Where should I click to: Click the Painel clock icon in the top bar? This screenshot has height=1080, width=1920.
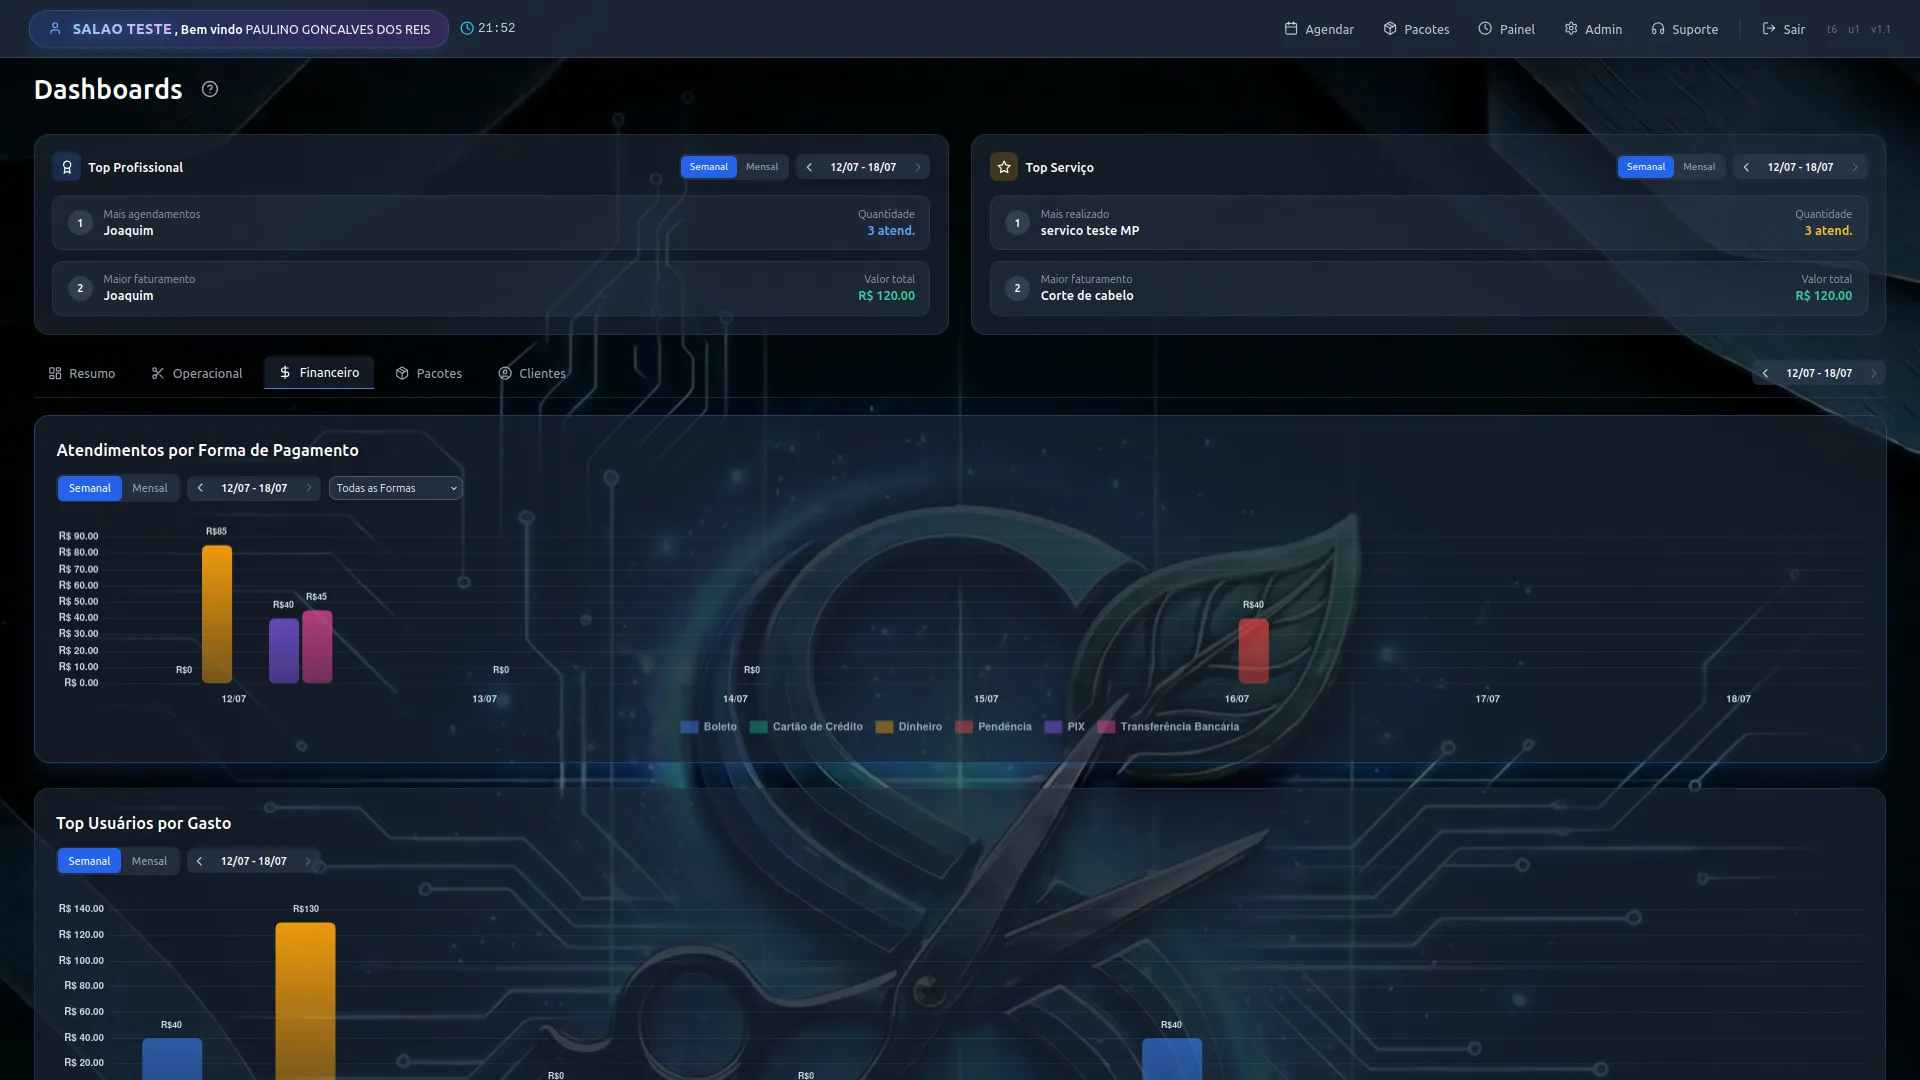1485,29
